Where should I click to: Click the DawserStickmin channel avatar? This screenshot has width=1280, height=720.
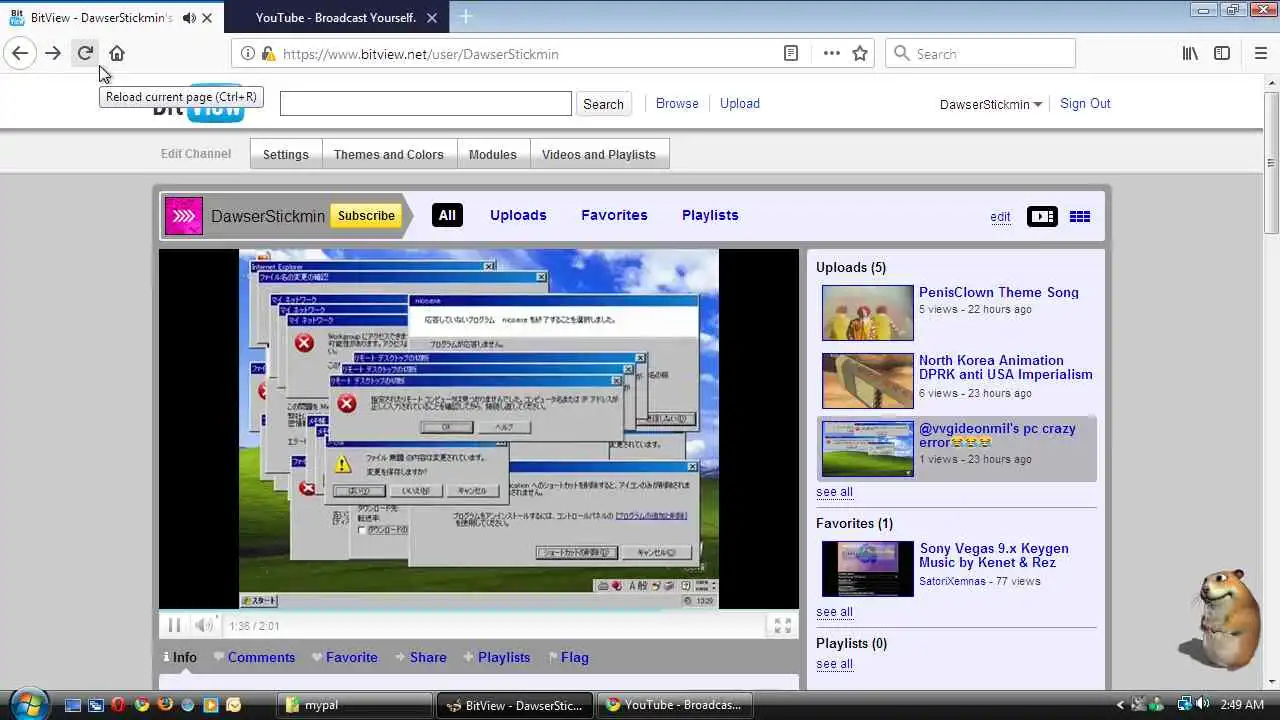pyautogui.click(x=184, y=215)
